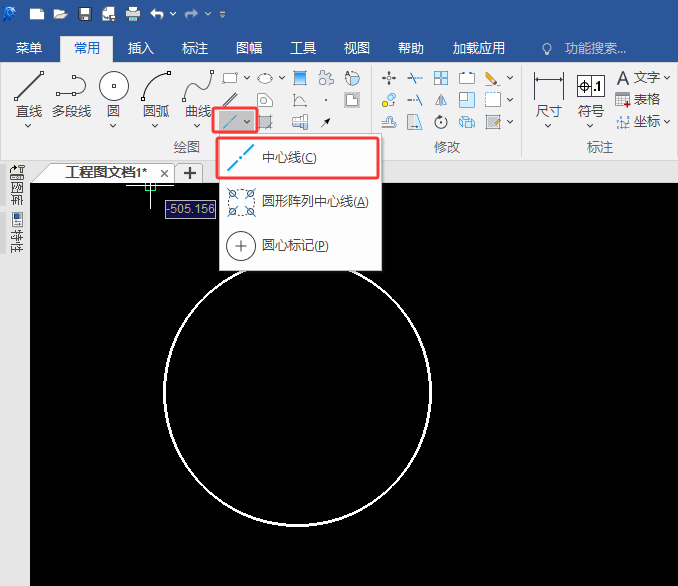
Task: Click the print icon in title bar
Action: tap(133, 14)
